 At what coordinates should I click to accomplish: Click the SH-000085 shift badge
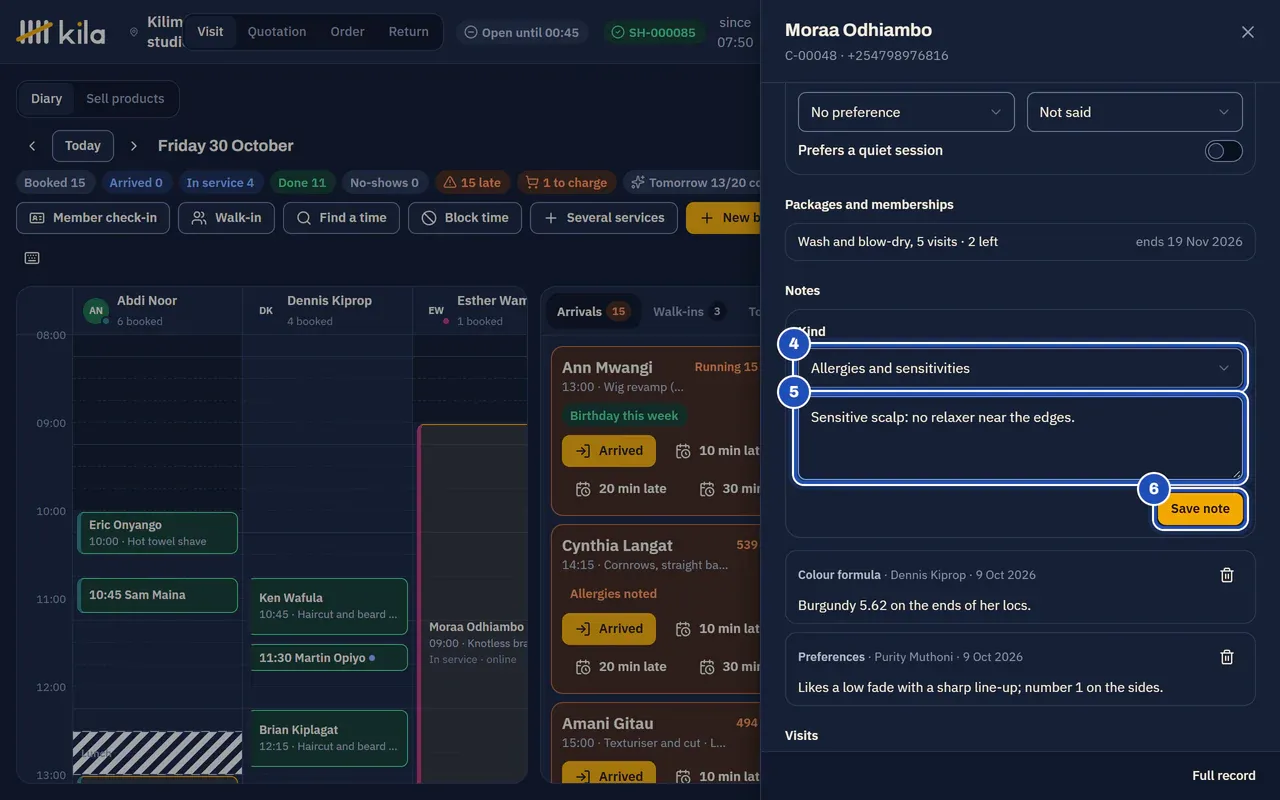653,32
